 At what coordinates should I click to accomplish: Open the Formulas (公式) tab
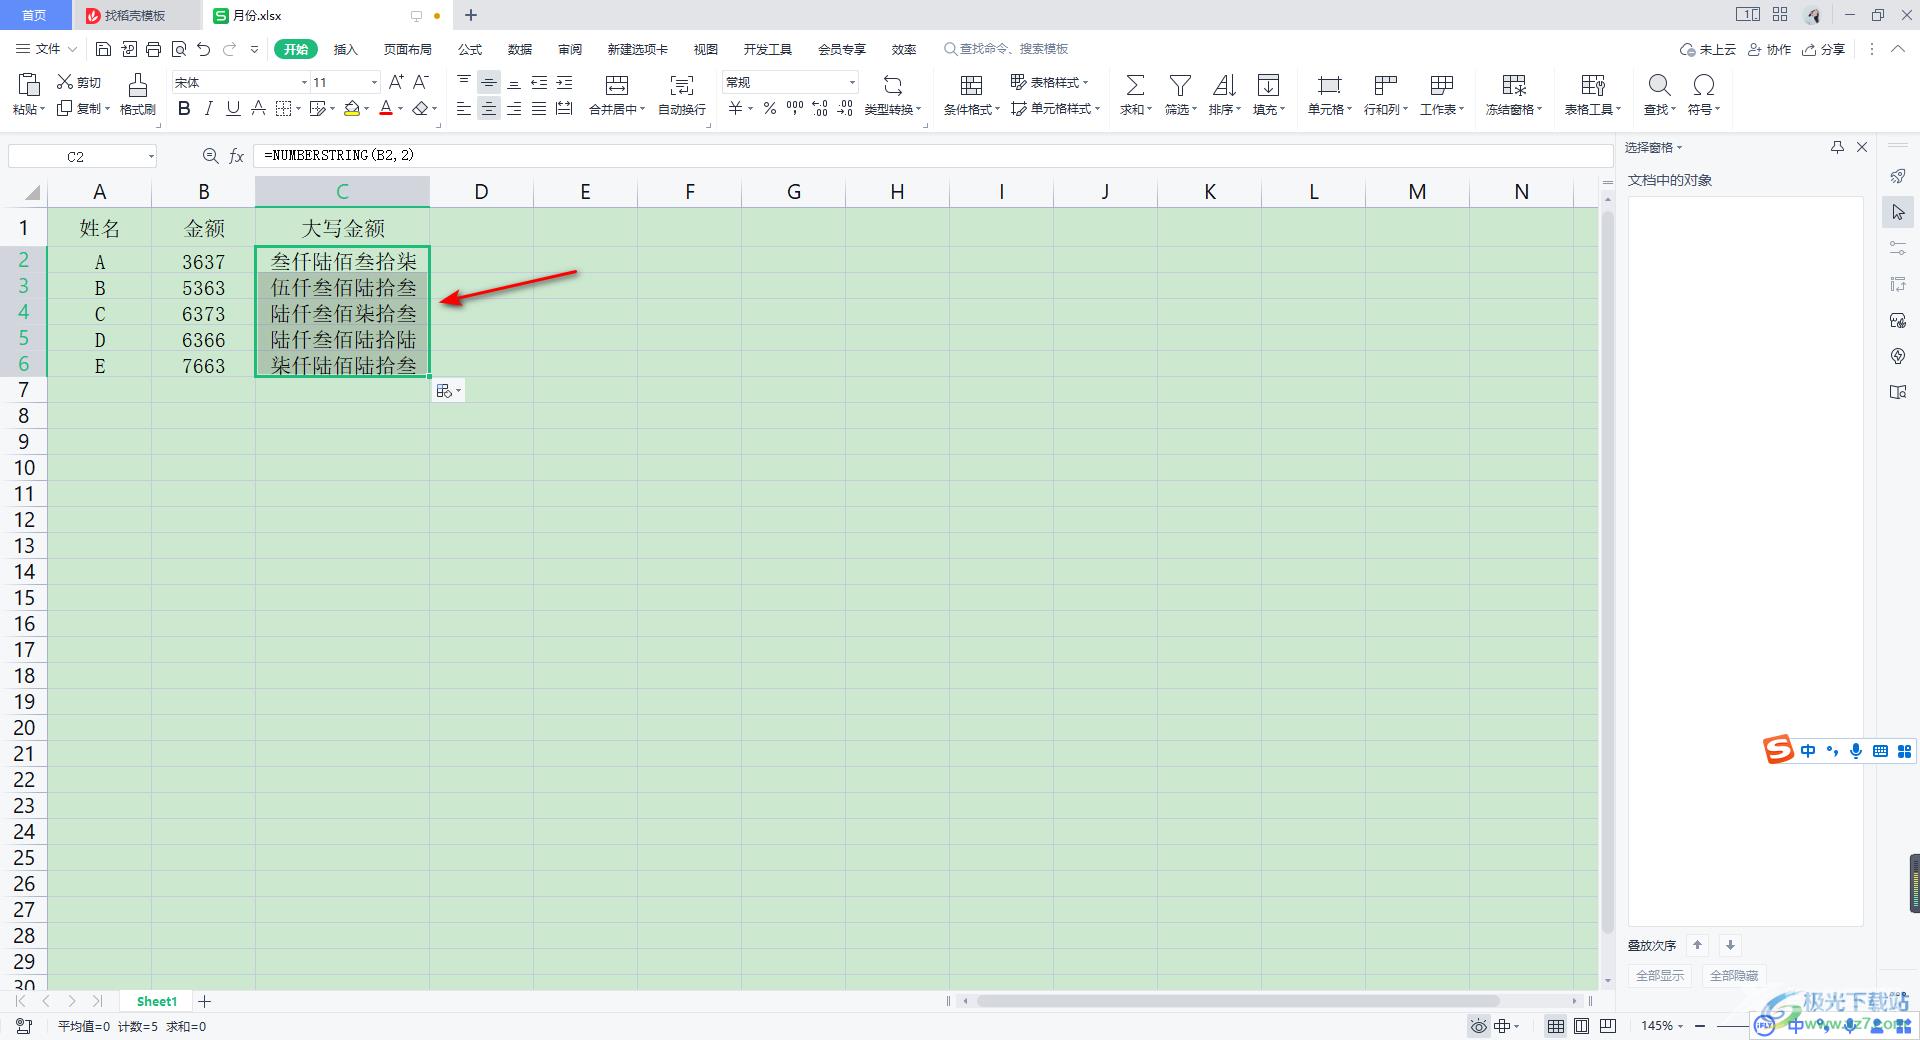[470, 49]
